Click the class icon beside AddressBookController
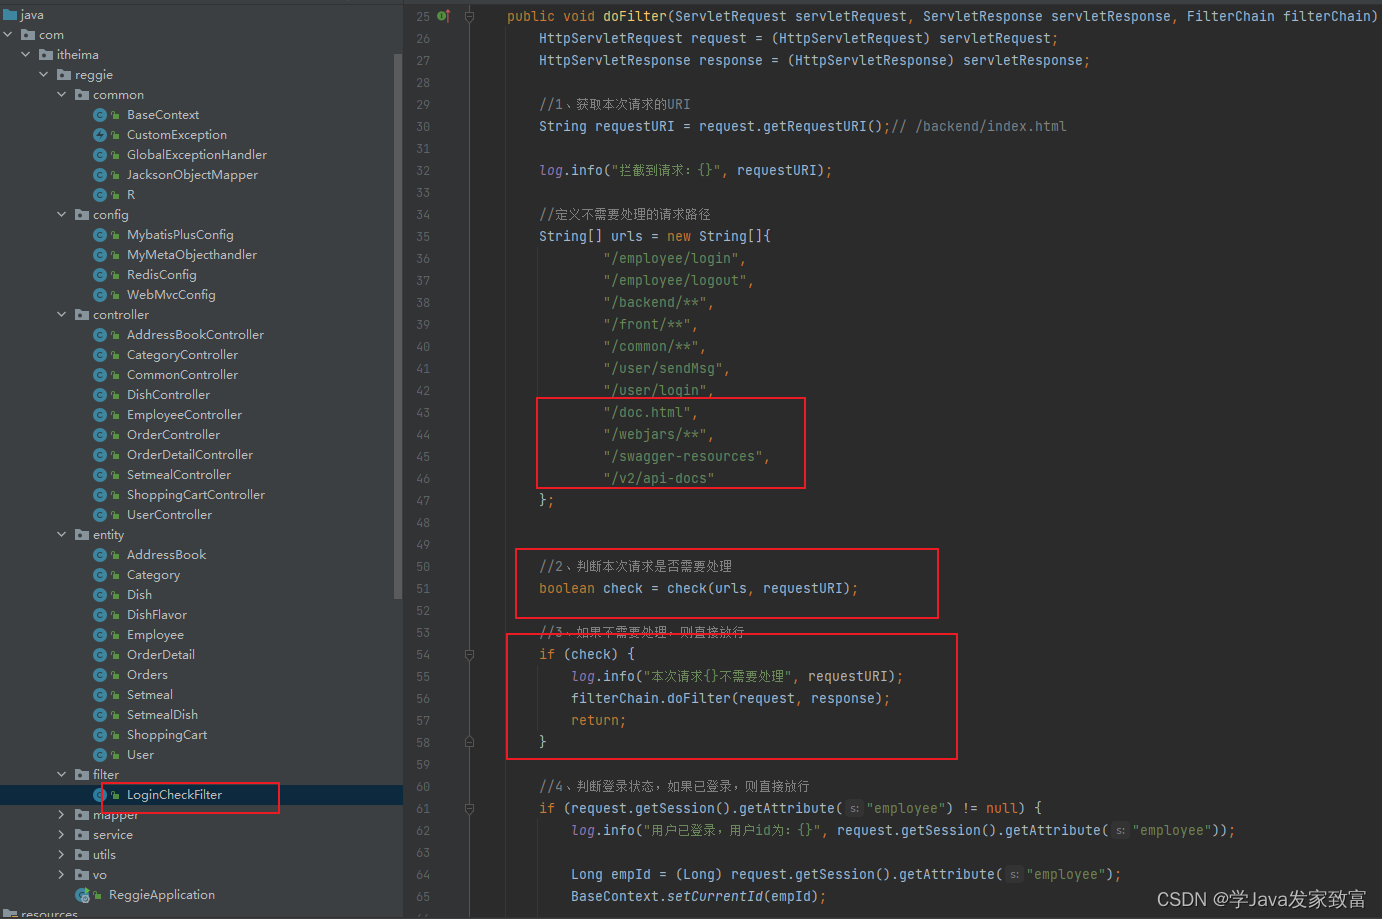The height and width of the screenshot is (919, 1382). point(100,335)
